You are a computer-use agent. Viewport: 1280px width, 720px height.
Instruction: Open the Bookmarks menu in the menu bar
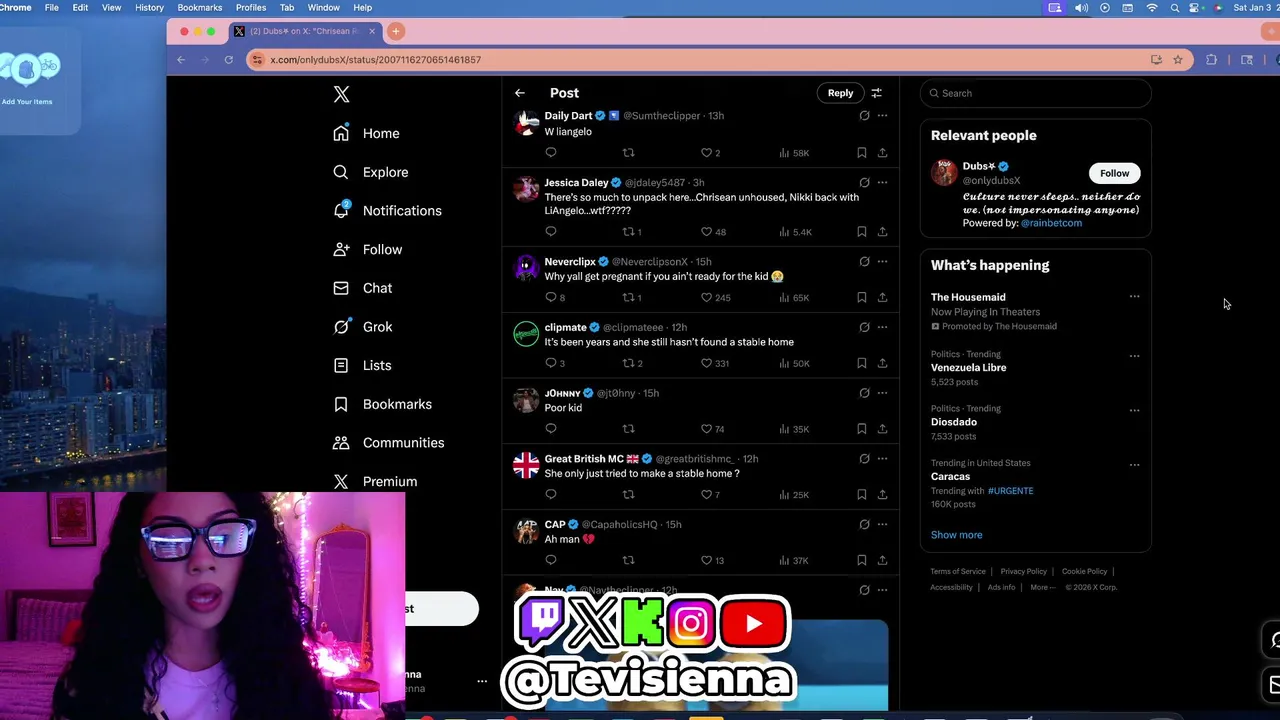(200, 7)
